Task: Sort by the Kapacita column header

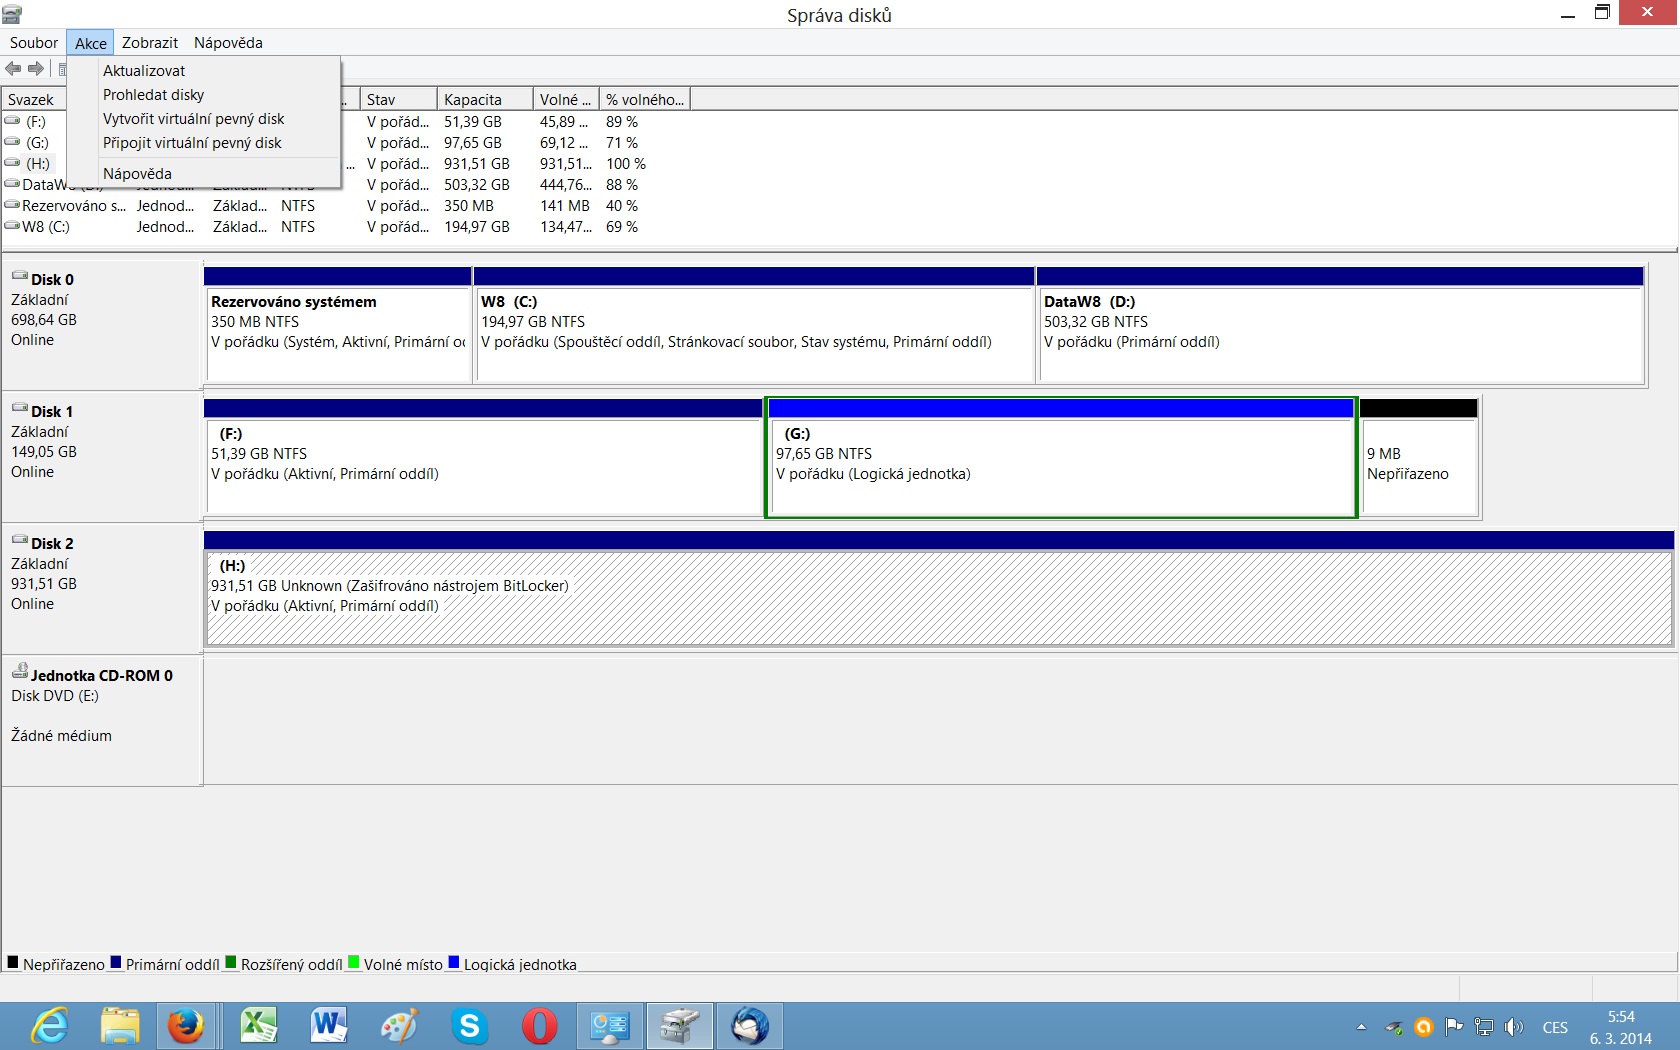Action: click(485, 100)
